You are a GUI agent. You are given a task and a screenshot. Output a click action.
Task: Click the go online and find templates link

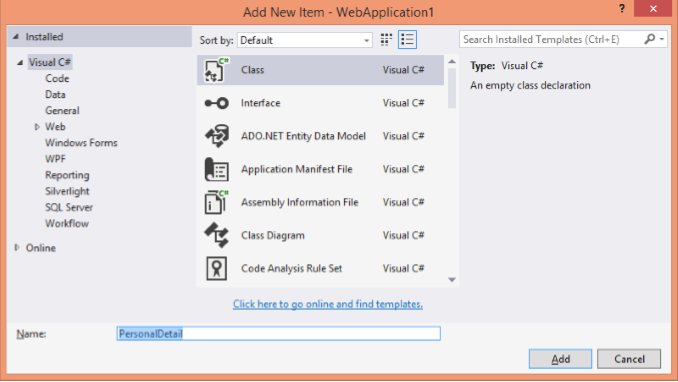(x=328, y=304)
